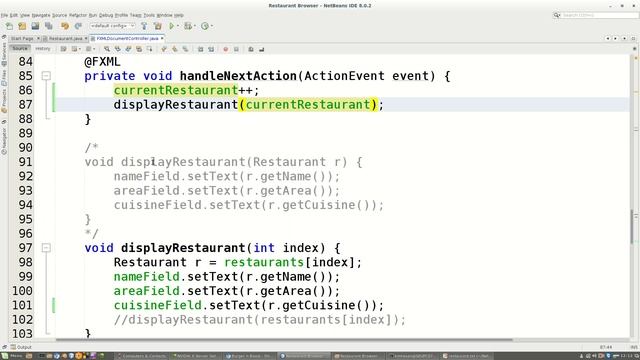Open the Output panel at the bottom
The height and width of the screenshot is (360, 640).
(x=21, y=347)
